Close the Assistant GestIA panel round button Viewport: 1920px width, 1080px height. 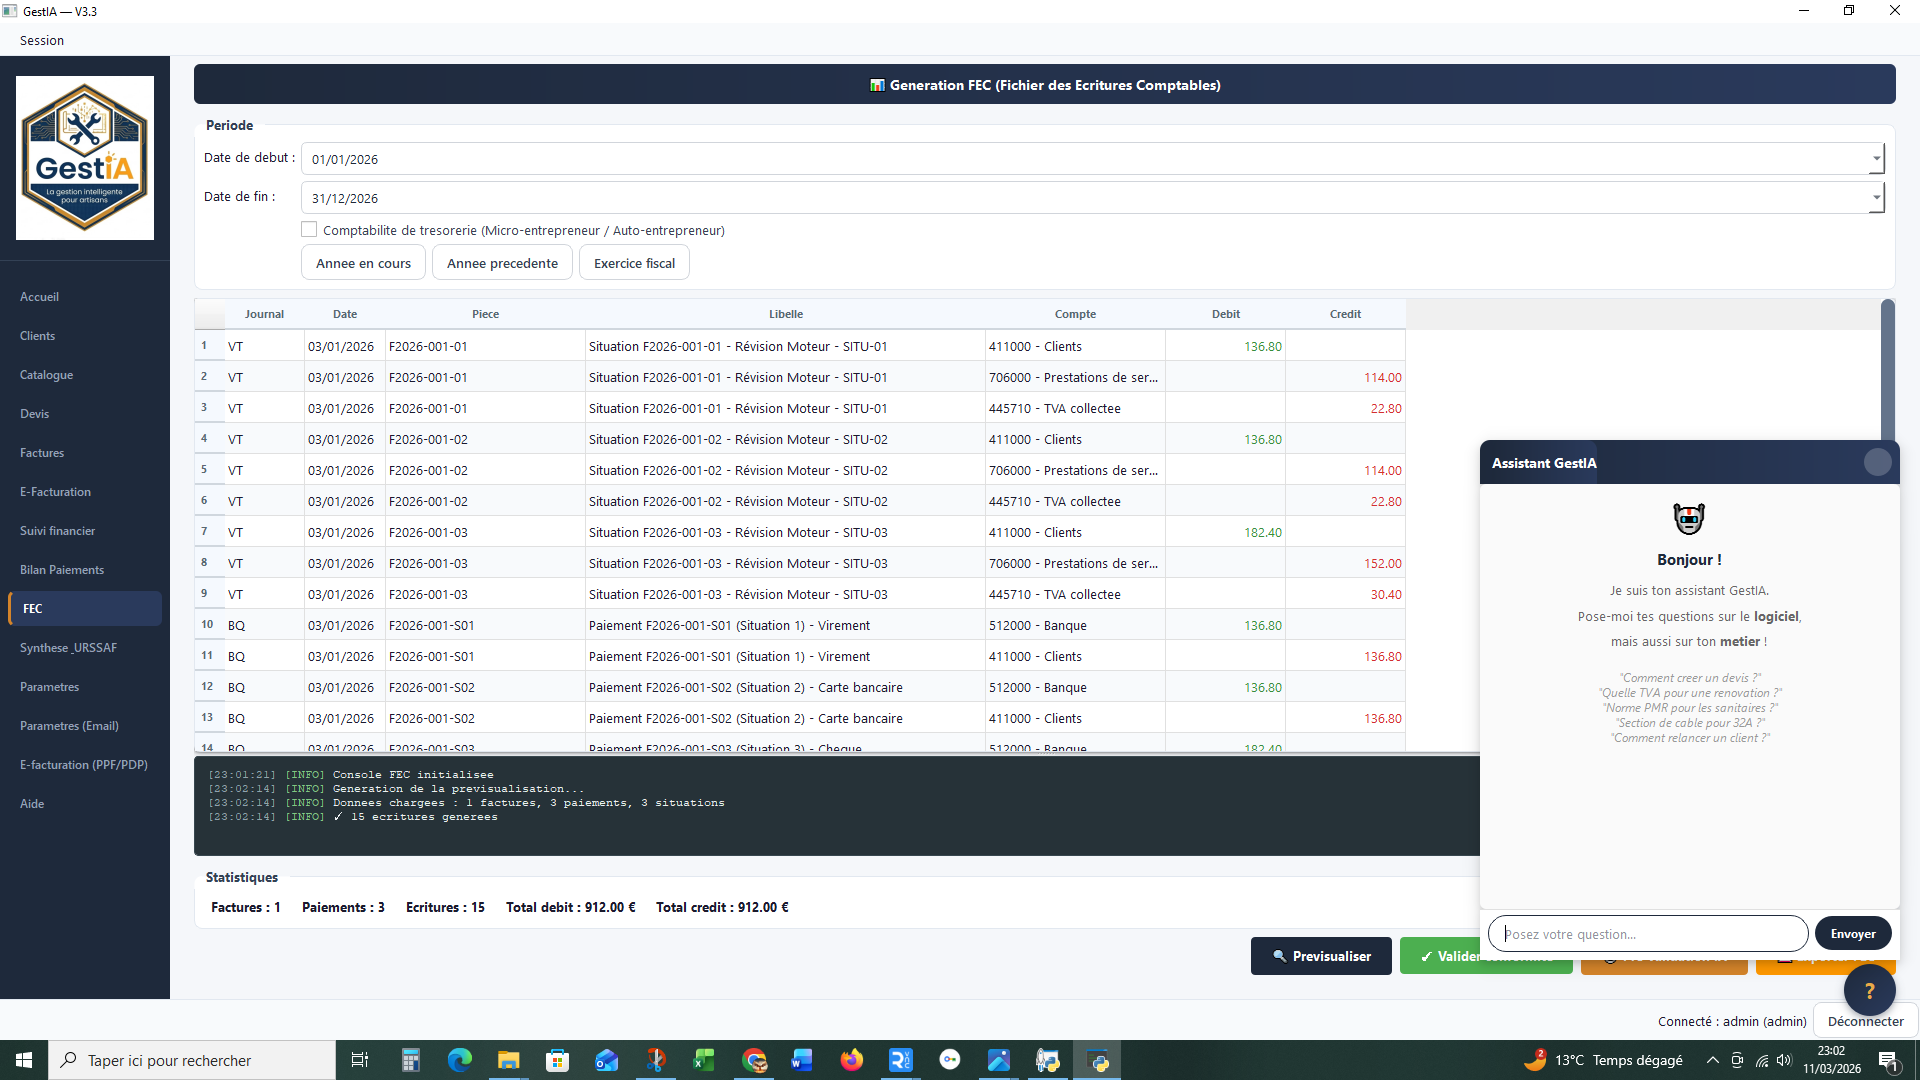coord(1877,462)
